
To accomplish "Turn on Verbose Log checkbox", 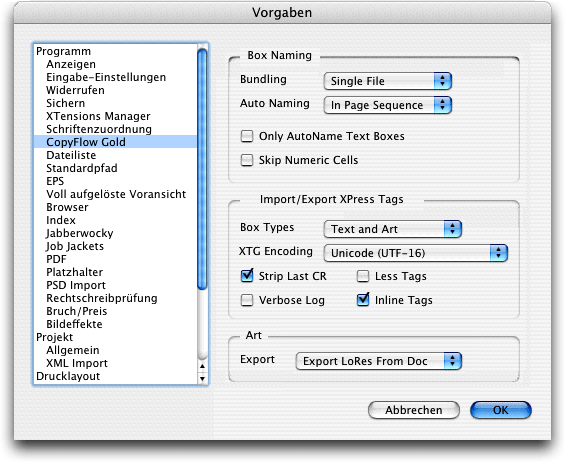I will (247, 300).
